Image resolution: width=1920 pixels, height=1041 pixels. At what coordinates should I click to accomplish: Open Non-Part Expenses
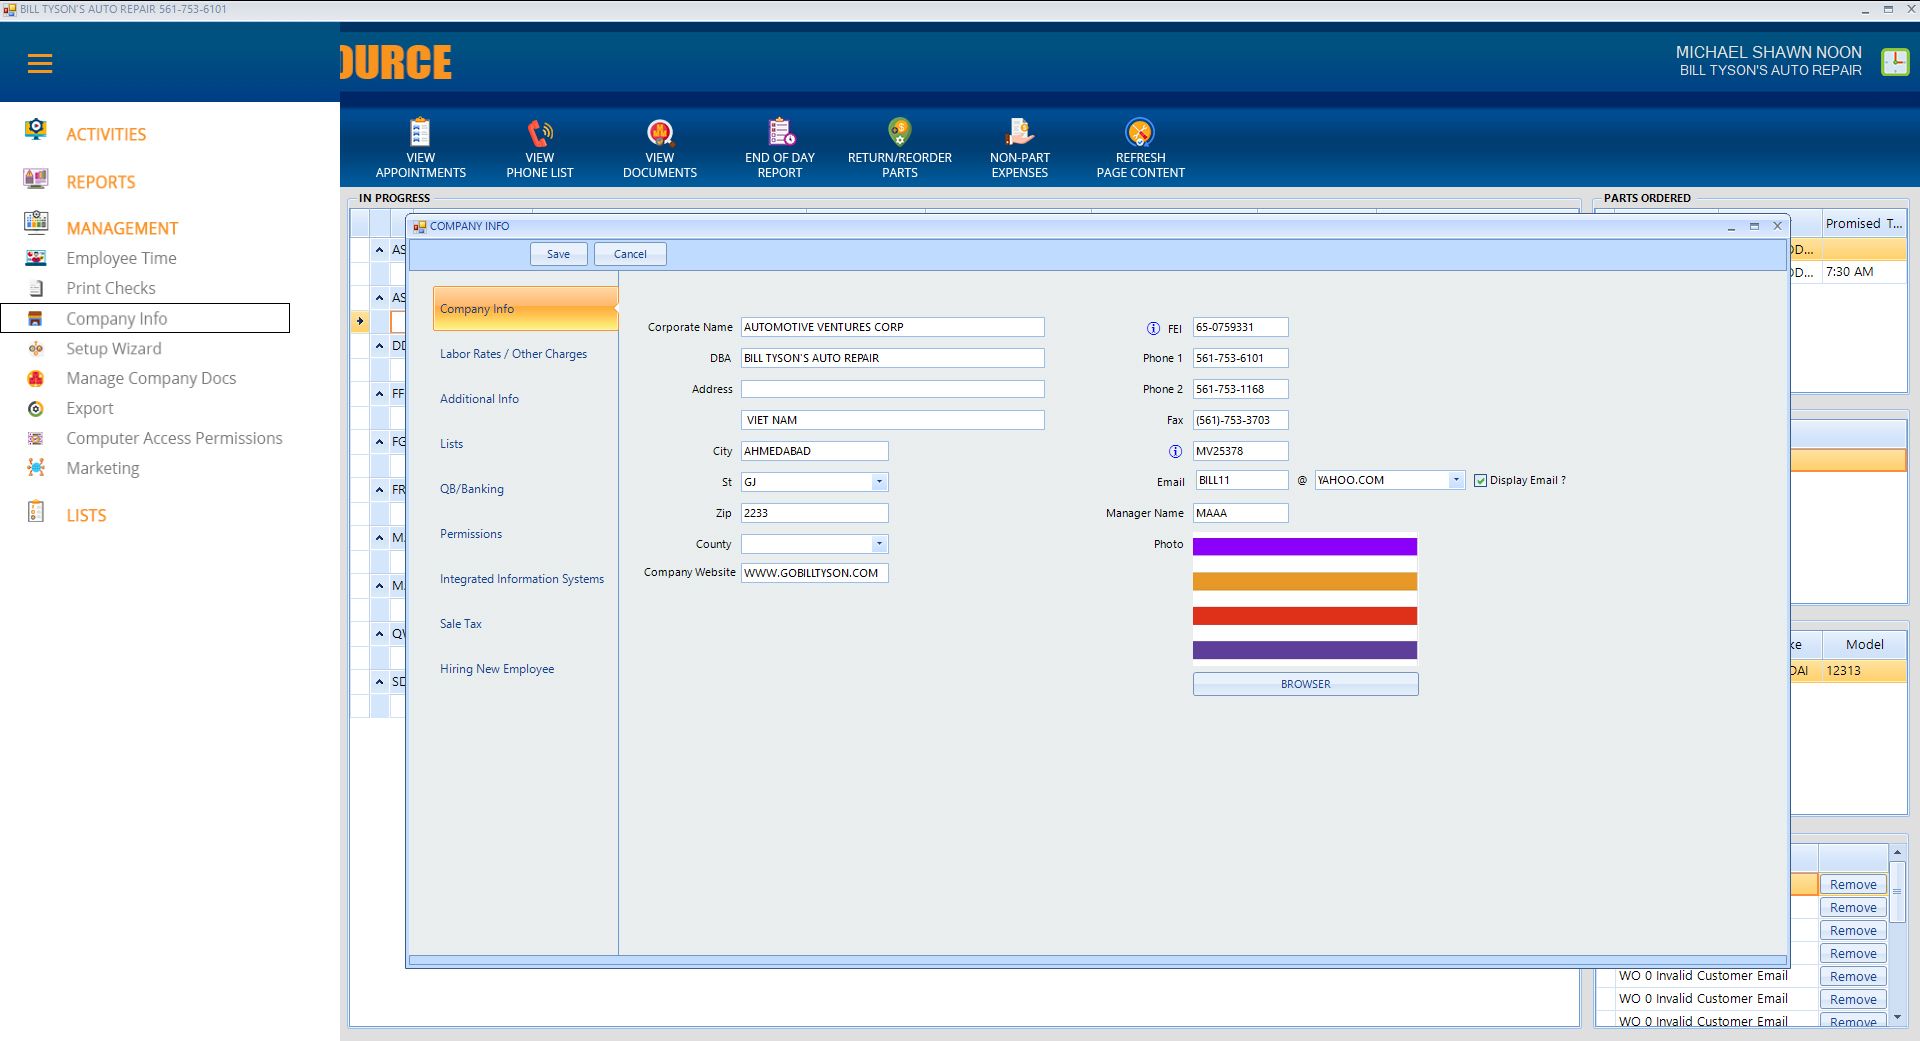click(1019, 133)
